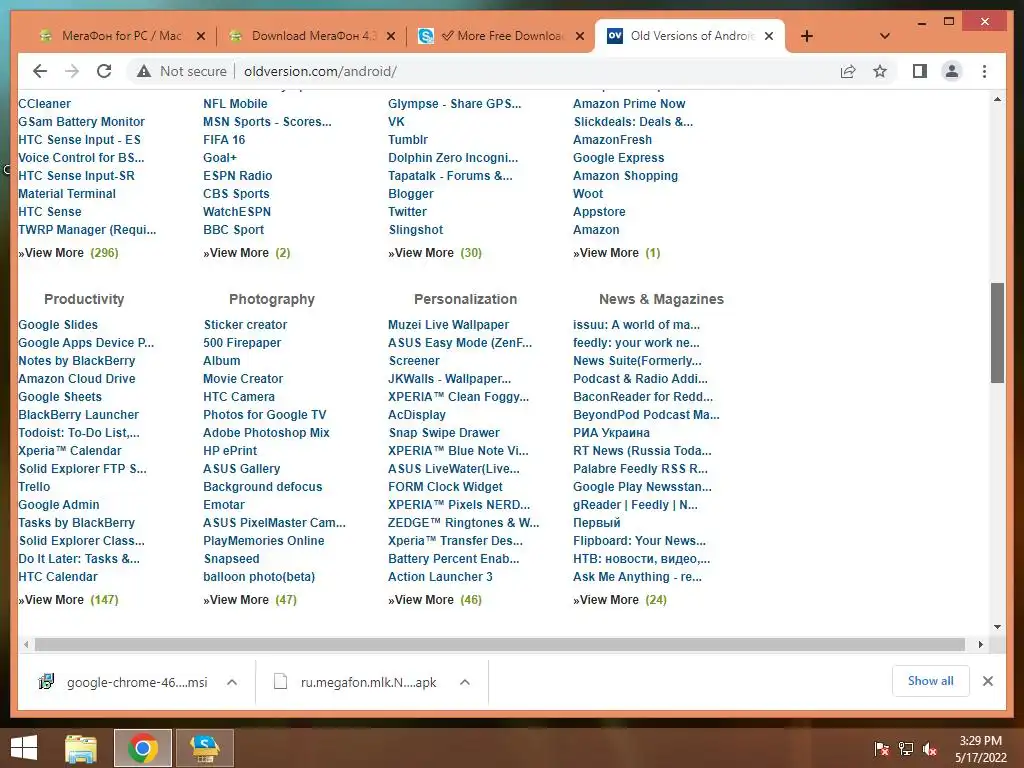Open the installer app in taskbar

click(x=204, y=748)
